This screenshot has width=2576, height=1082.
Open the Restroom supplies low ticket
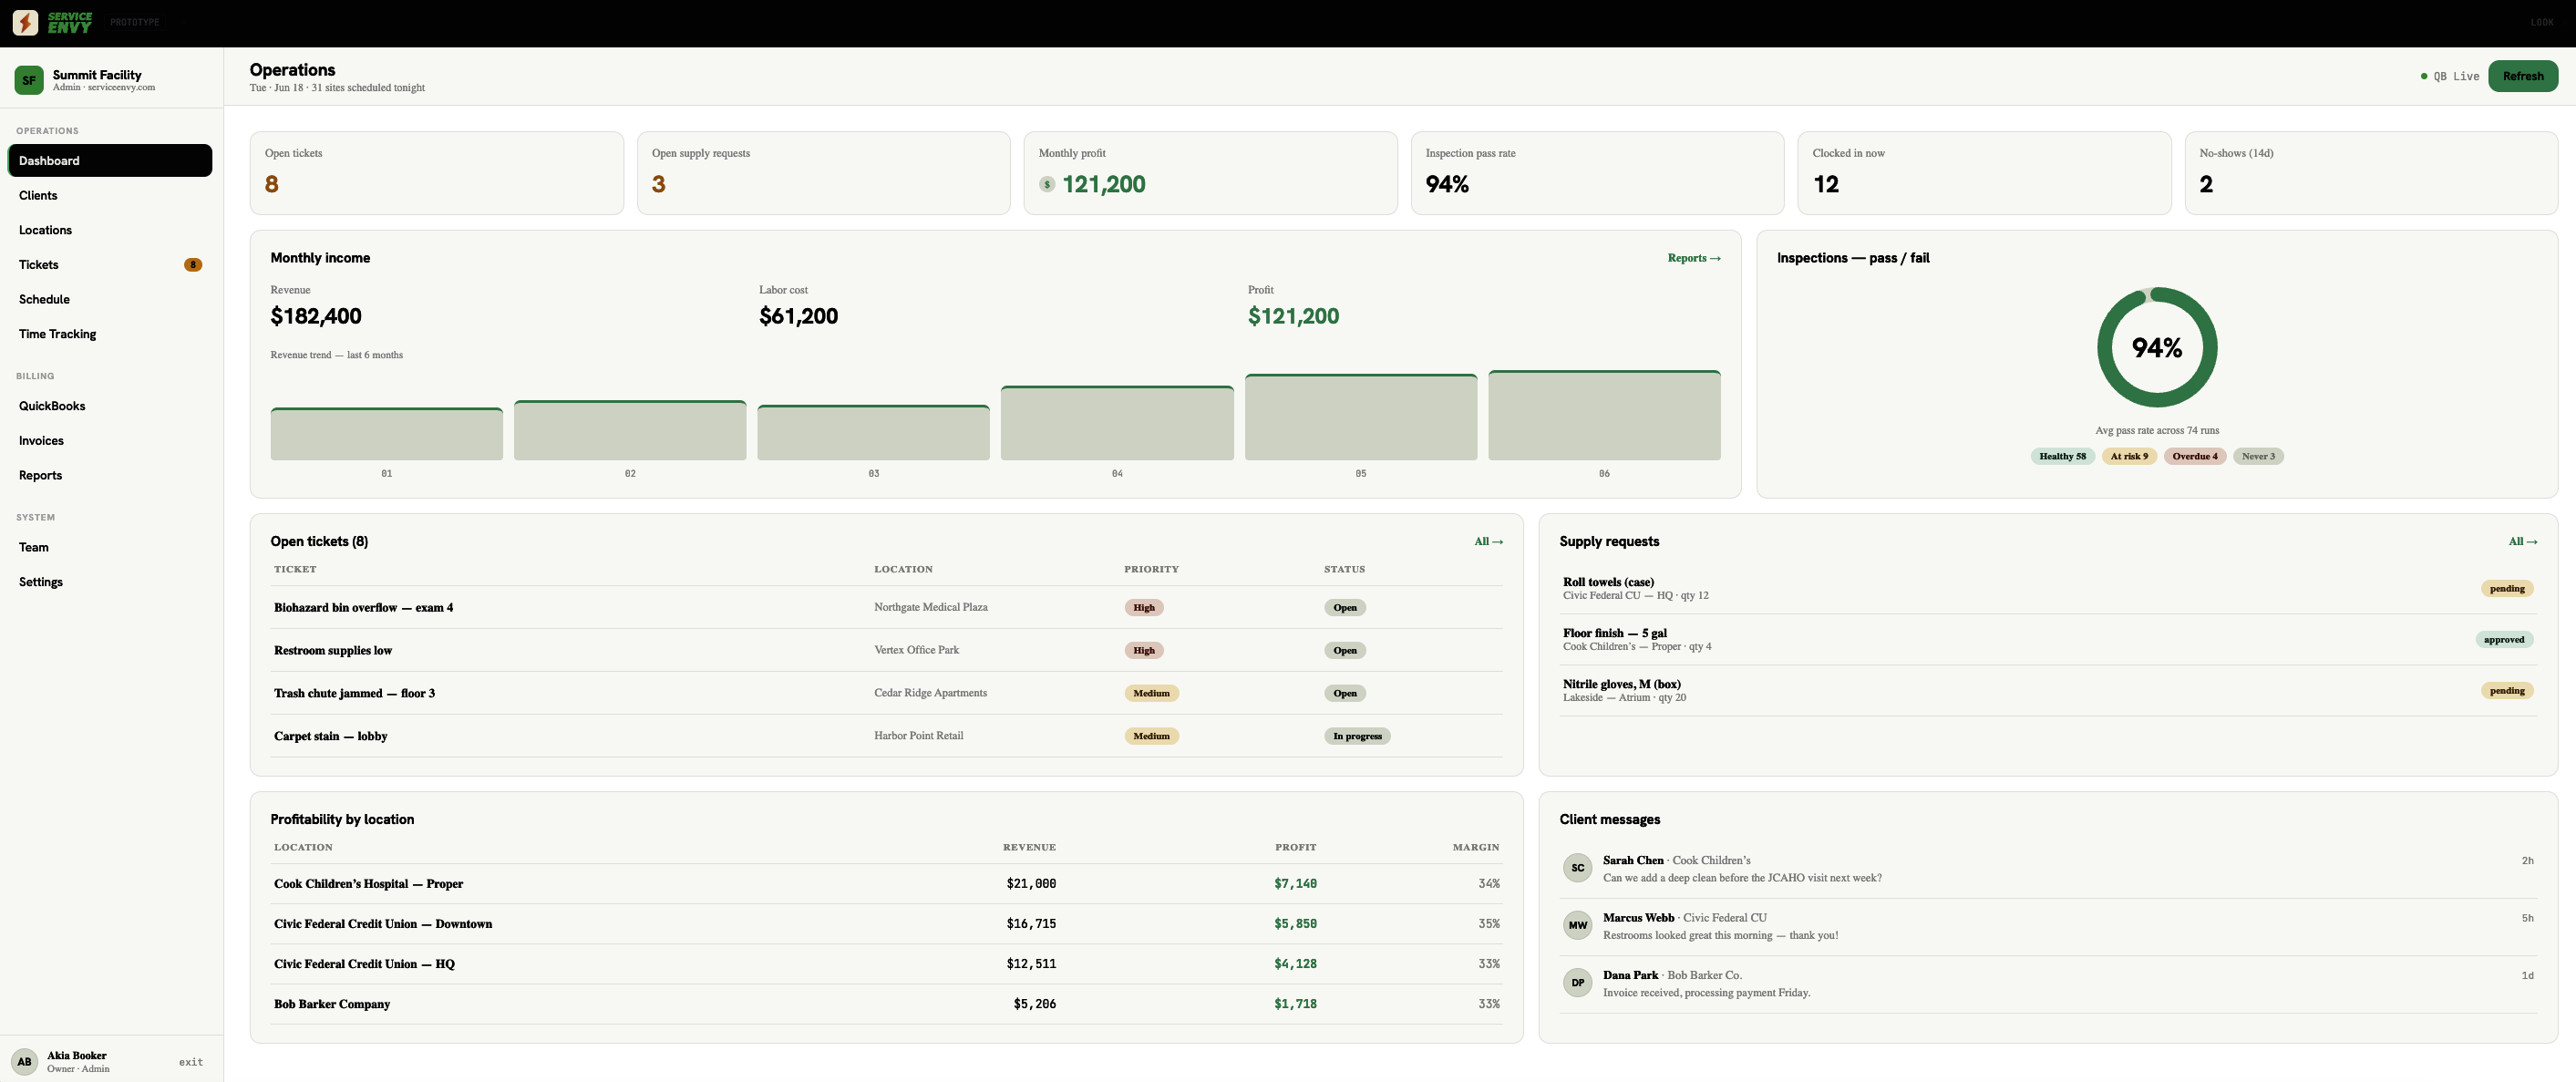(x=887, y=650)
